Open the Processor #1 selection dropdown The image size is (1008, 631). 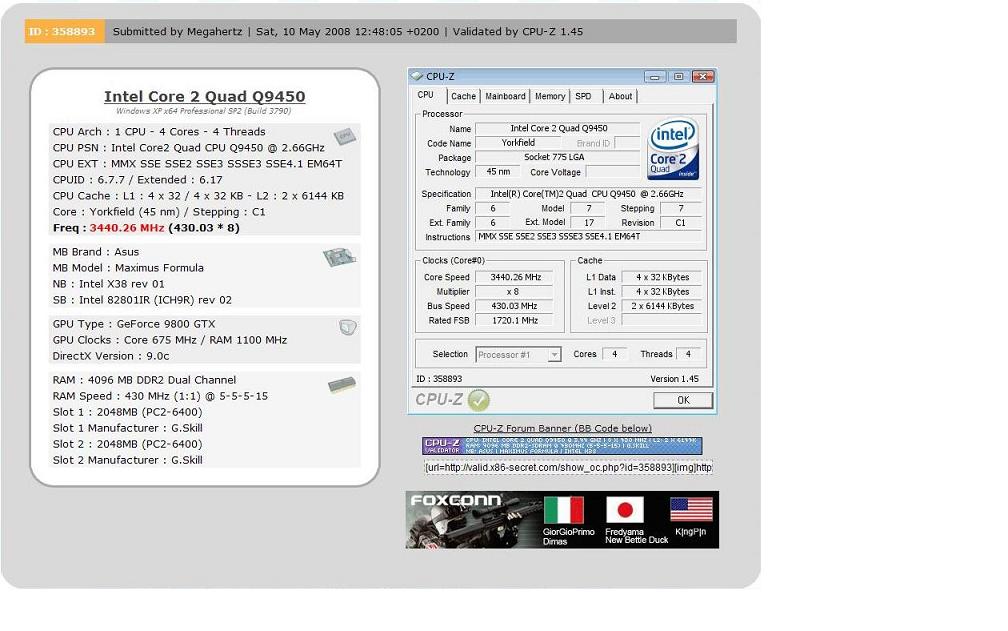554,355
